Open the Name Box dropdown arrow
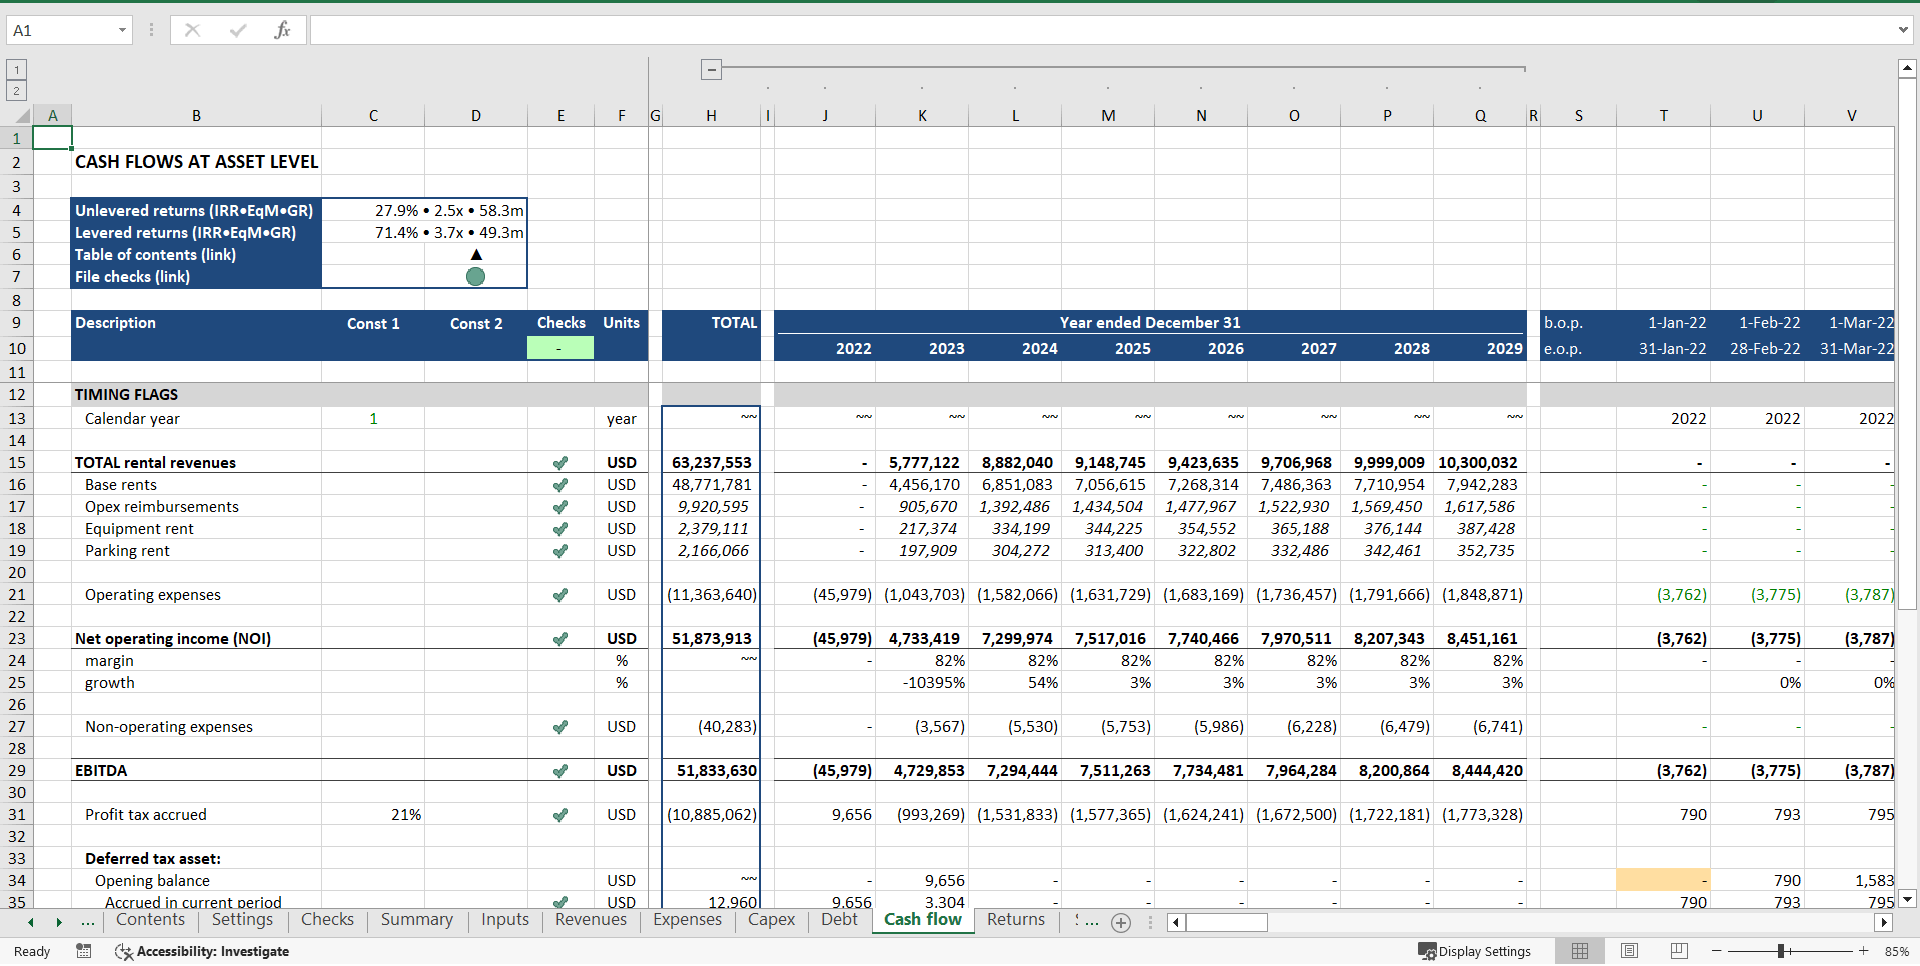 122,30
